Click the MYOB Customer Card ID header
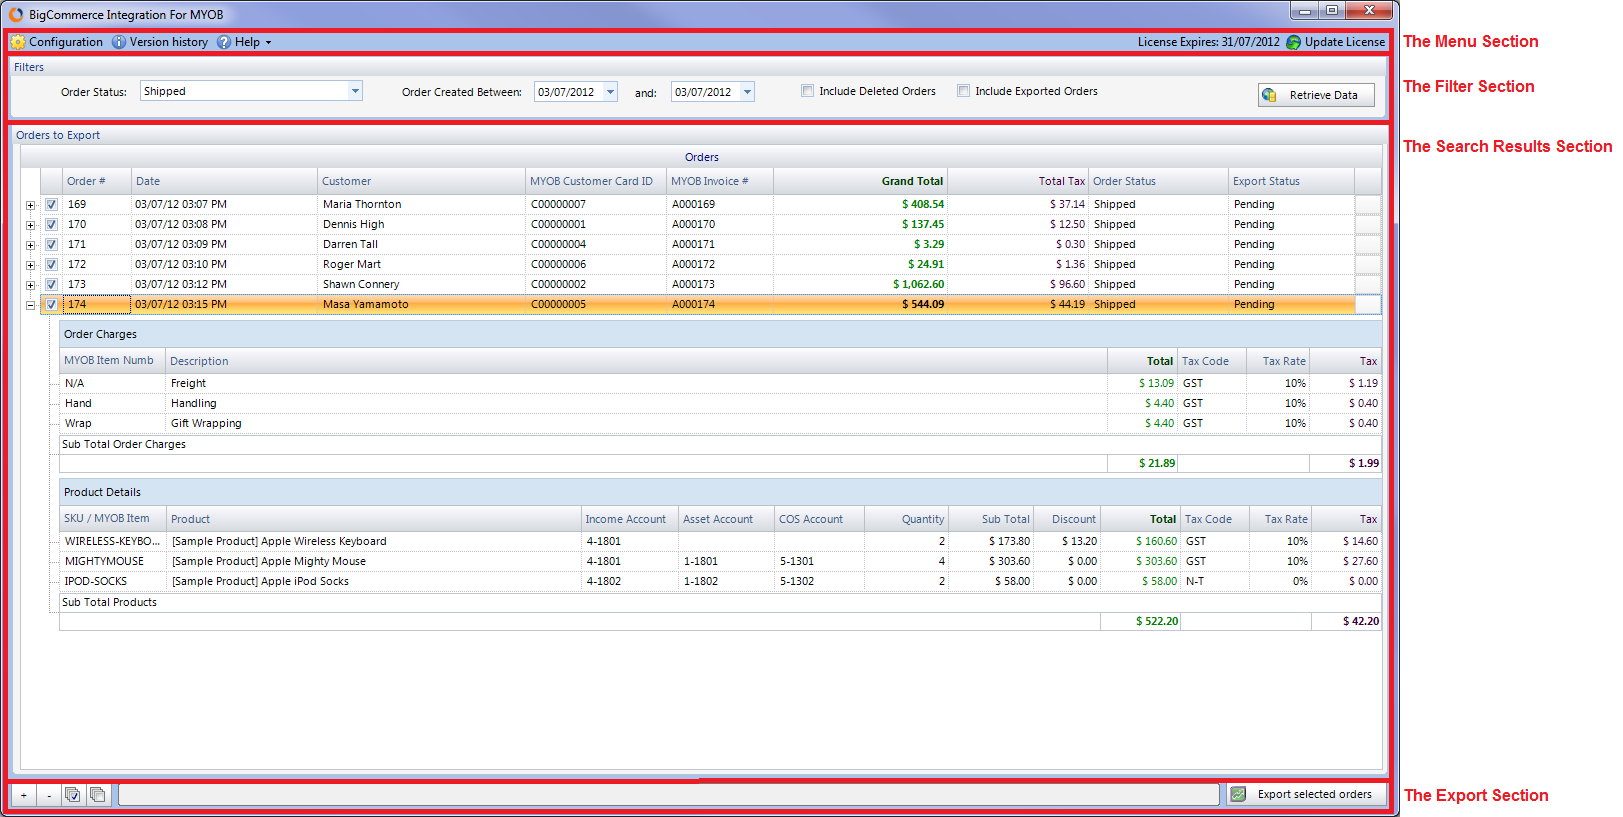The height and width of the screenshot is (817, 1623). [596, 181]
